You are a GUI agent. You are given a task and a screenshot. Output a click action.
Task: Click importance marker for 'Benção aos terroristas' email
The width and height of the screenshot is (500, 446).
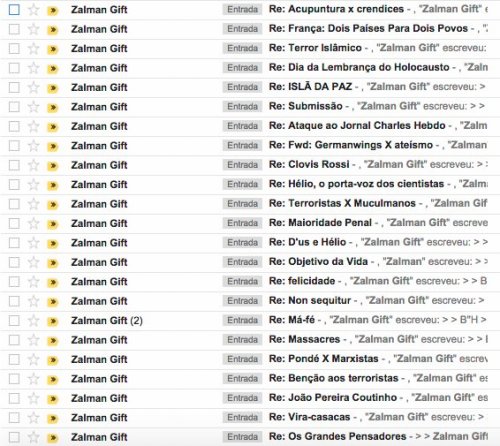pyautogui.click(x=53, y=380)
